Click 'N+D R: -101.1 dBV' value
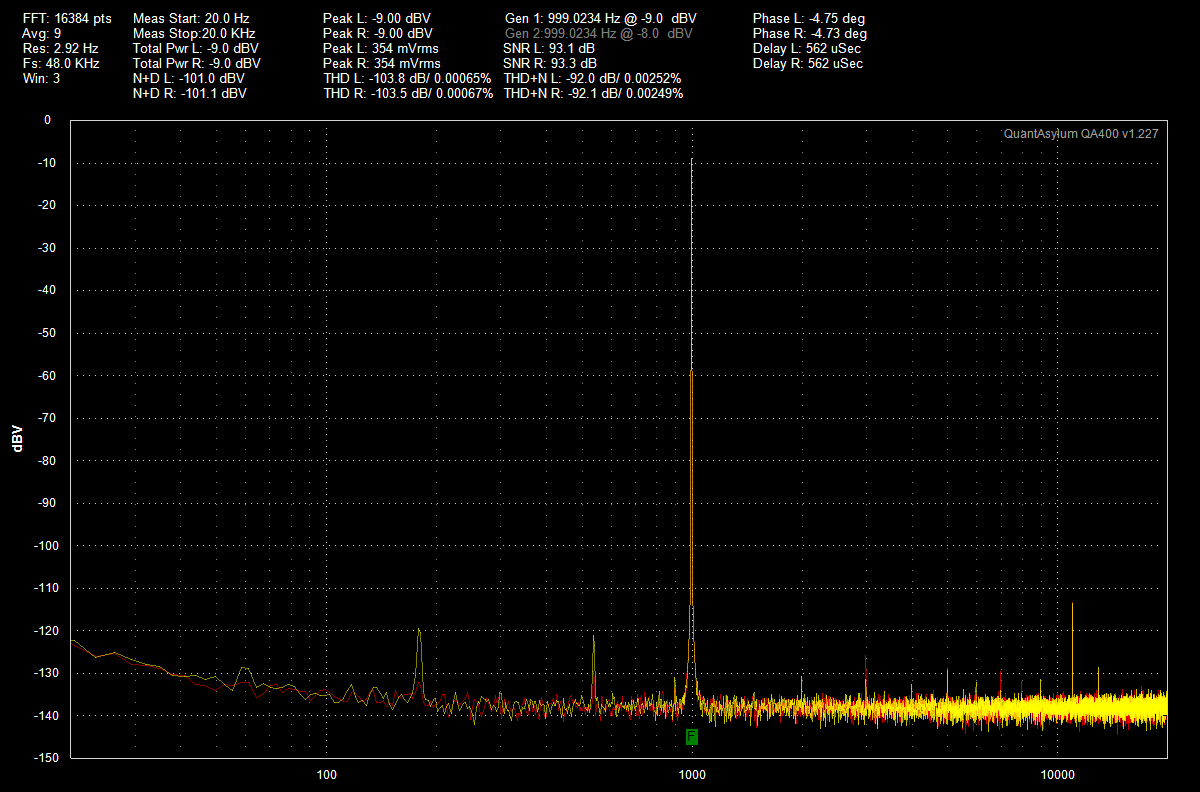 [189, 93]
